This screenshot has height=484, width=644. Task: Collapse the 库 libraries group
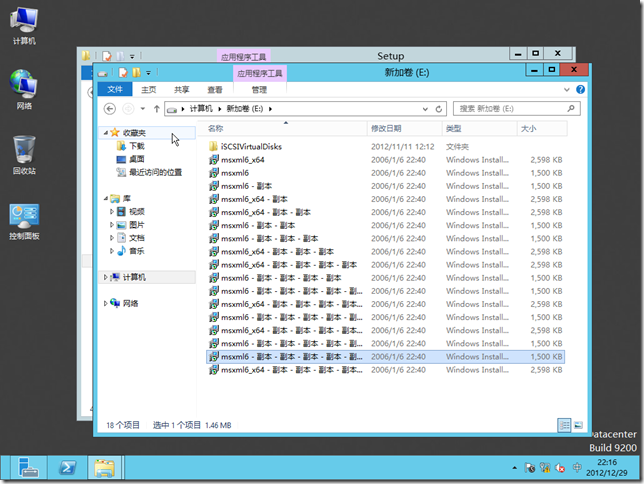point(106,198)
